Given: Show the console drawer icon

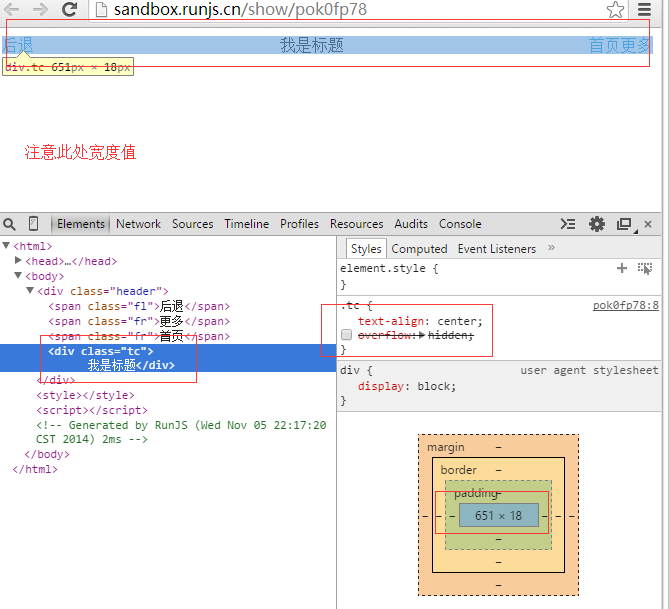Looking at the screenshot, I should (567, 224).
